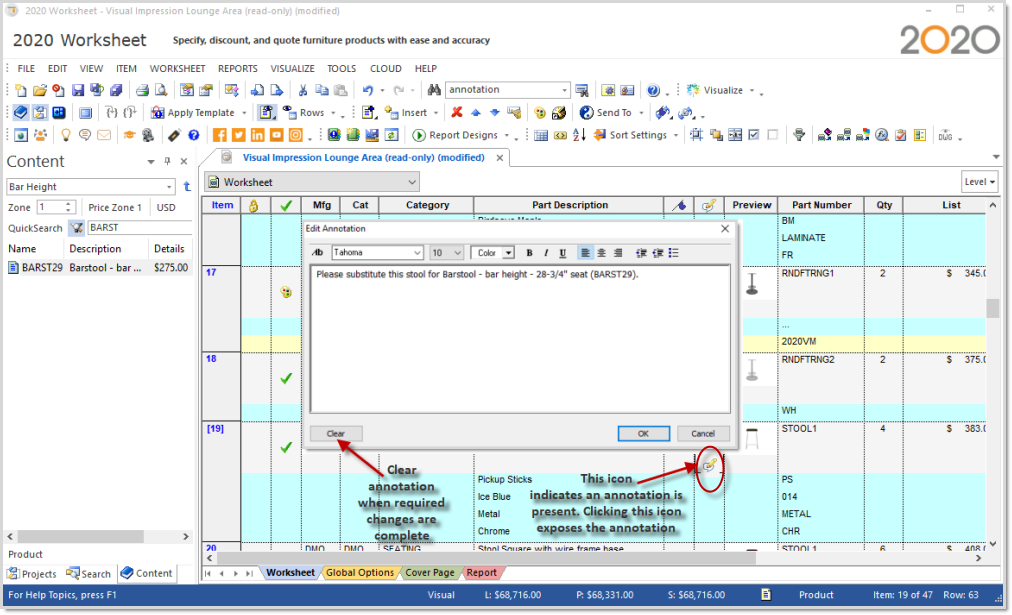Click the DWG export icon
Image resolution: width=1012 pixels, height=615 pixels.
pos(946,135)
